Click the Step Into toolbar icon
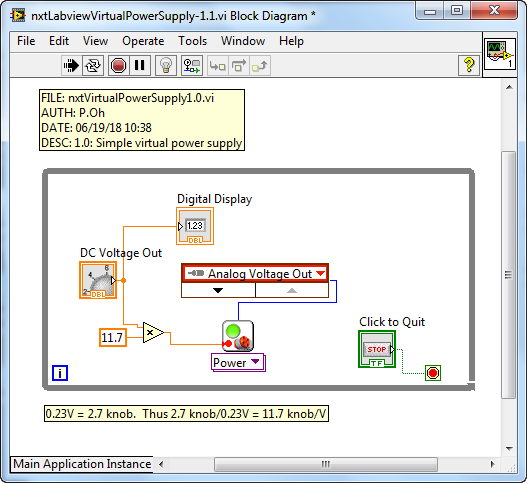527x483 pixels. 217,65
